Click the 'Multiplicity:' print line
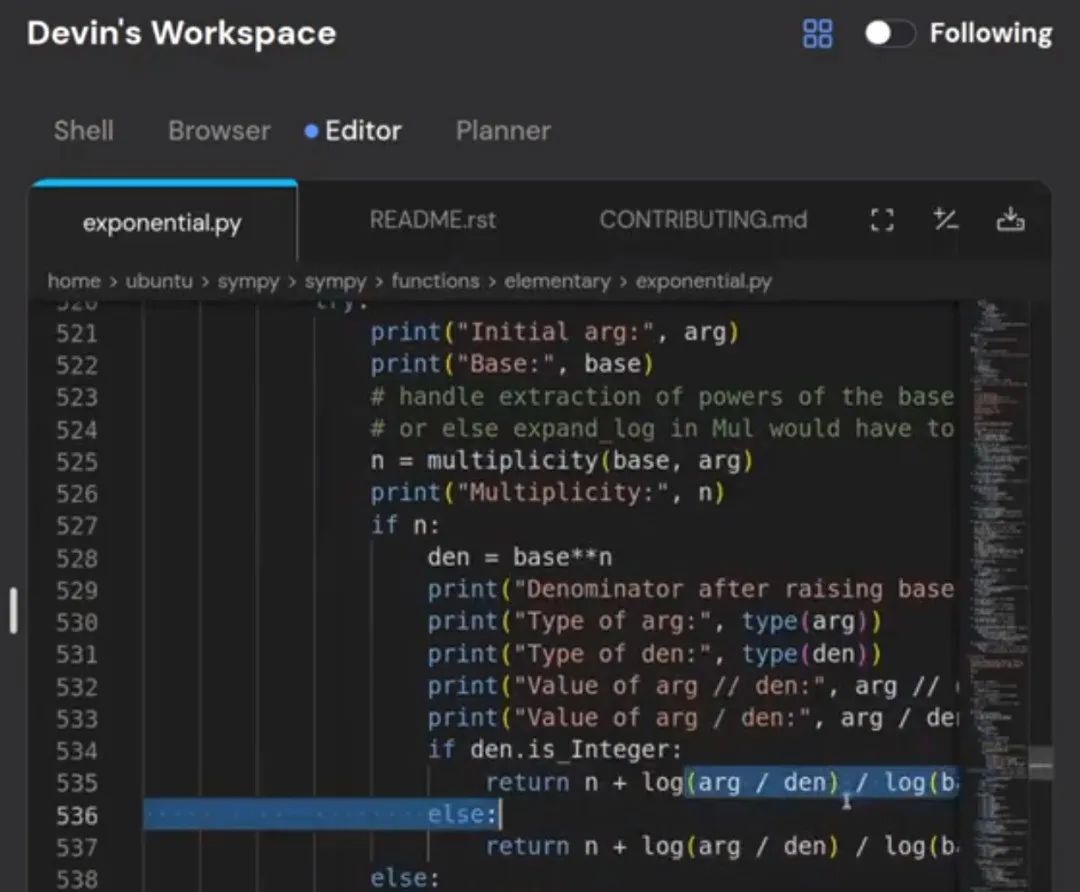Screen dimensions: 1080x892 (548, 492)
